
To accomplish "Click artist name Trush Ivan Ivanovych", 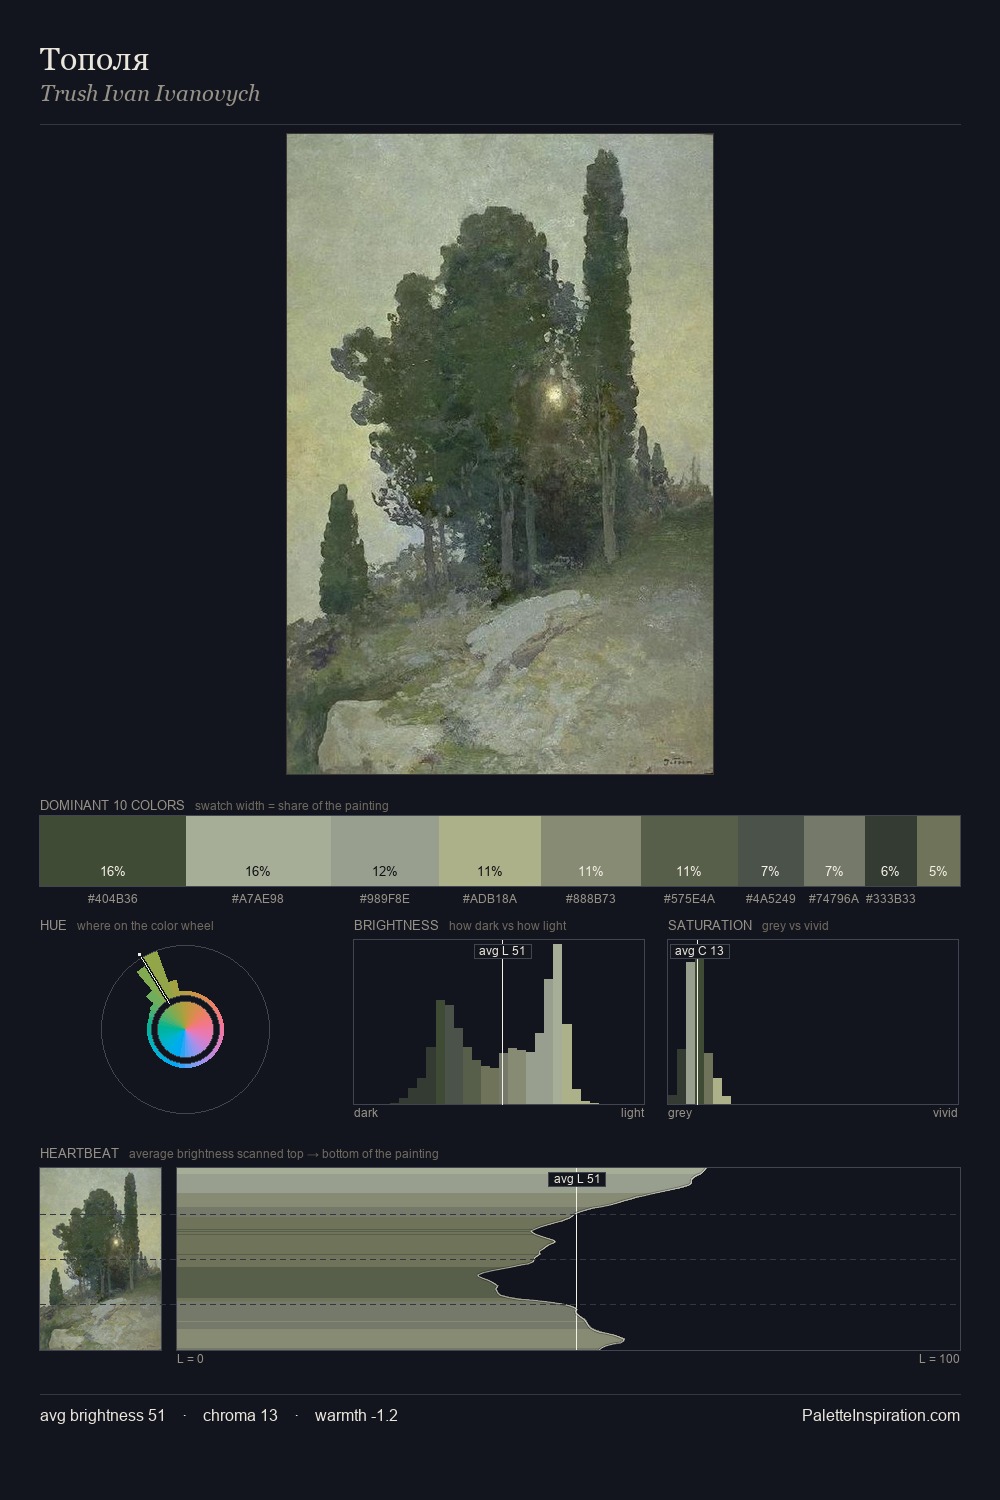I will [x=150, y=93].
